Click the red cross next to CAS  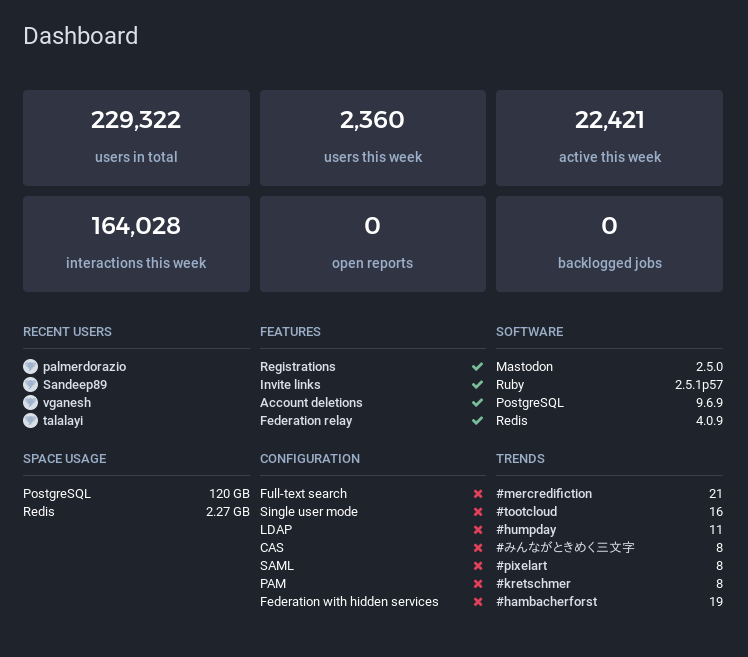(478, 548)
